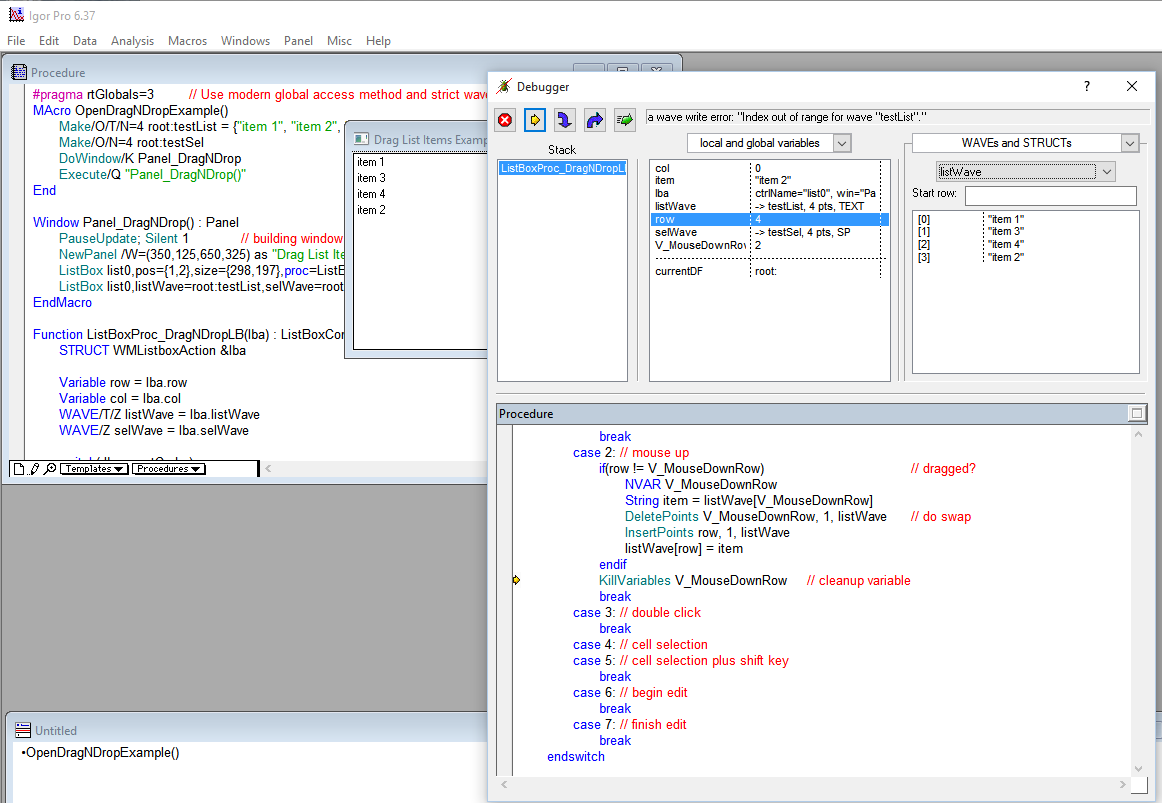Screen dimensions: 1162x803
Task: Select wave index [1] row "item 3"
Action: pyautogui.click(x=1025, y=232)
